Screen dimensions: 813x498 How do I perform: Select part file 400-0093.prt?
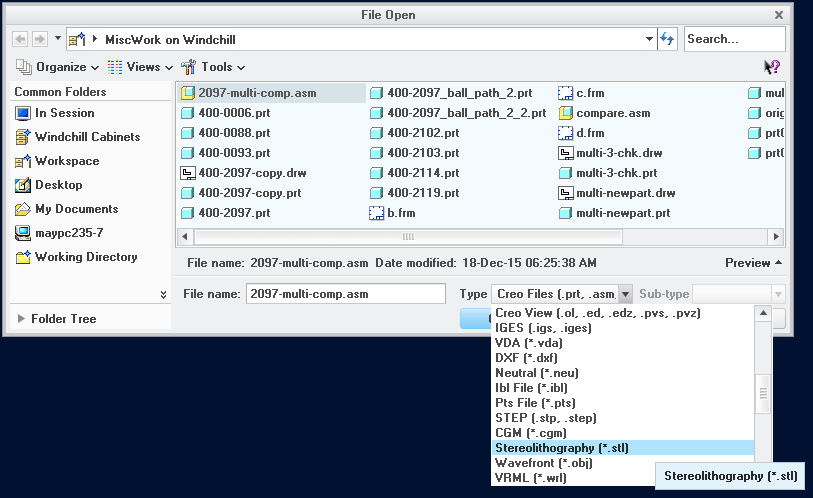226,153
